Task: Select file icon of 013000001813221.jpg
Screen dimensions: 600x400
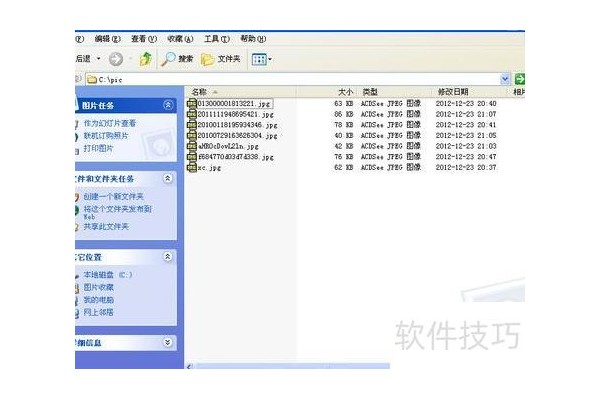Action: click(191, 103)
